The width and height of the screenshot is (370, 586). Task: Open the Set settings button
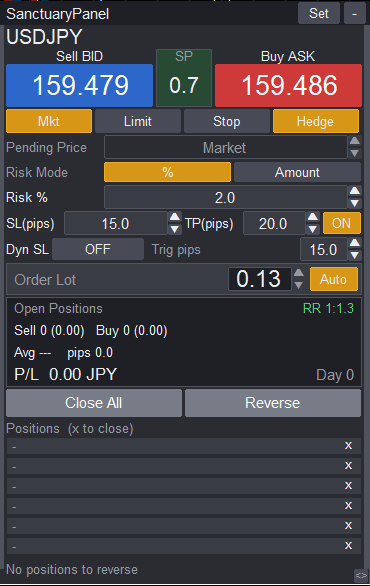pyautogui.click(x=319, y=13)
